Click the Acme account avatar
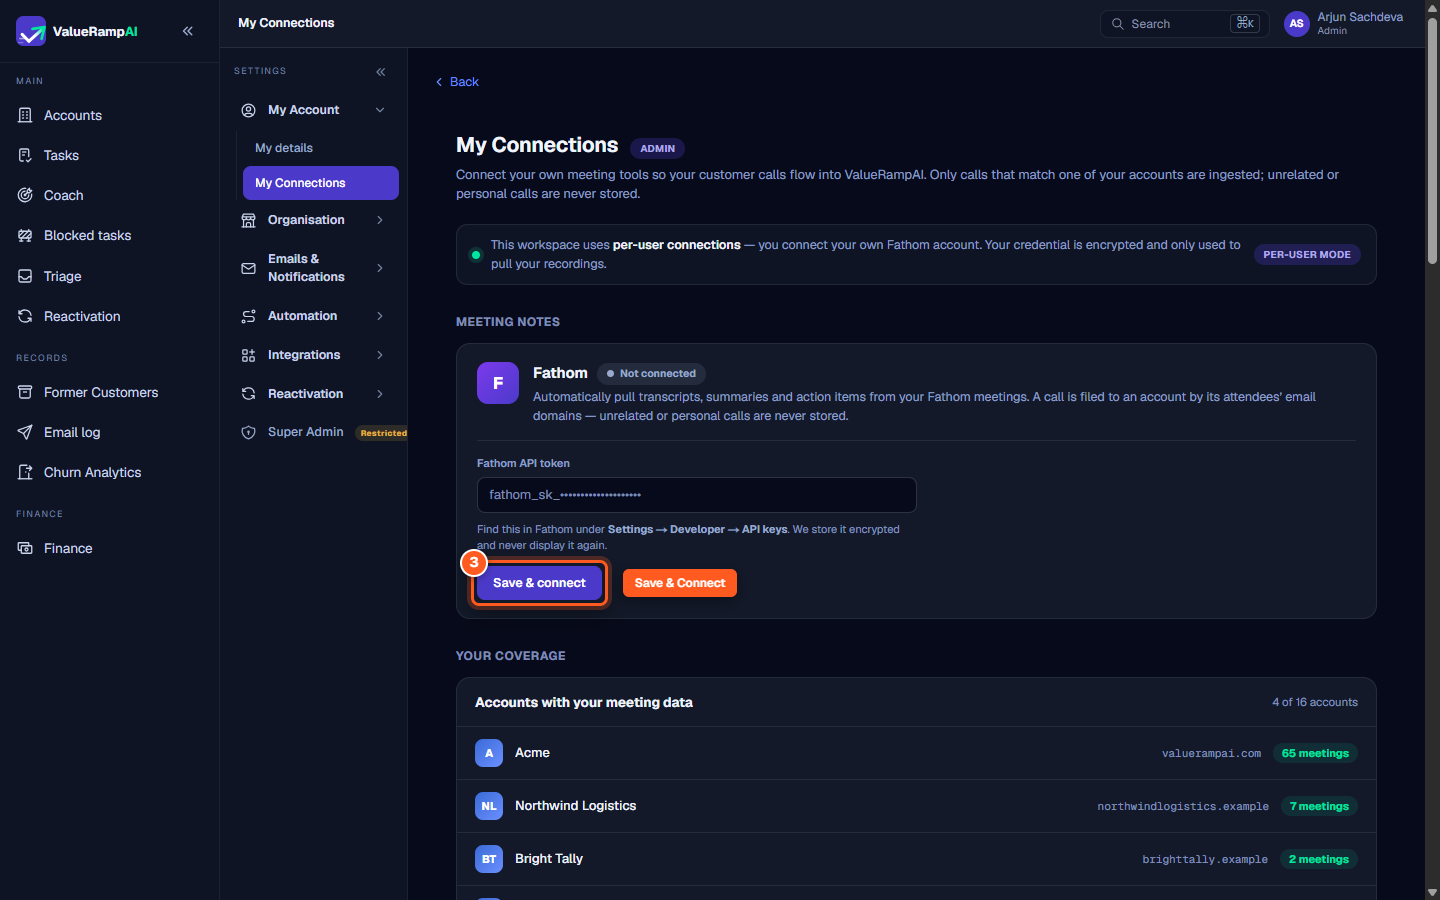The width and height of the screenshot is (1440, 900). tap(489, 753)
